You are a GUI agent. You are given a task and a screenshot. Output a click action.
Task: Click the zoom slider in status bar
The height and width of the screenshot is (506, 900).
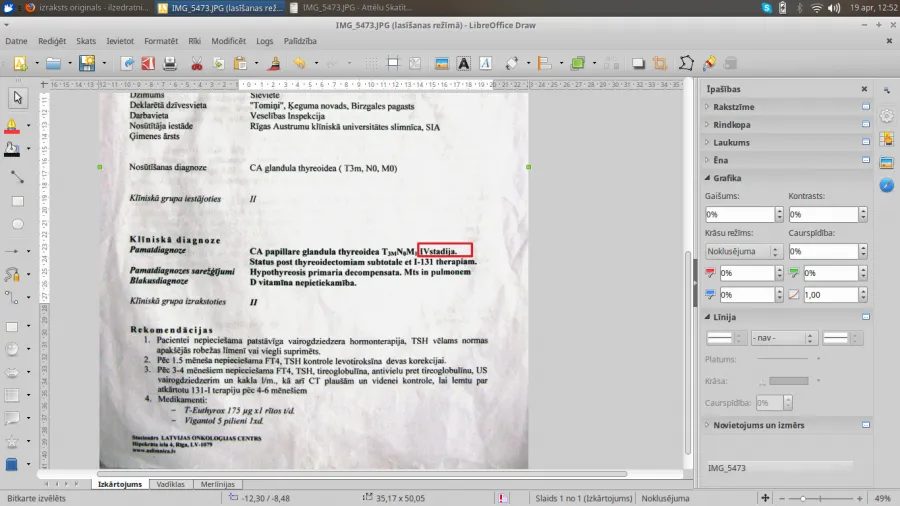click(x=820, y=498)
